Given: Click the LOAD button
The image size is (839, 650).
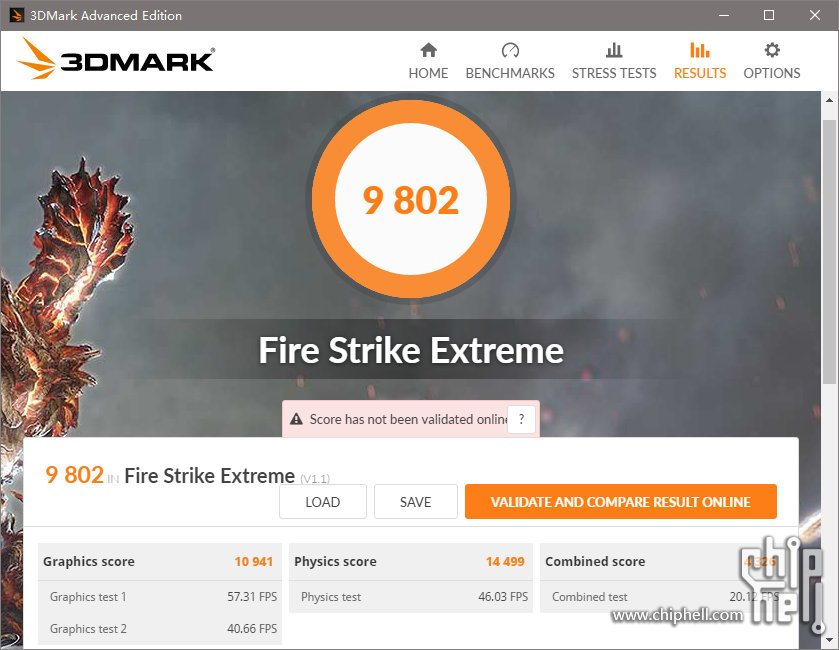Looking at the screenshot, I should coord(323,502).
